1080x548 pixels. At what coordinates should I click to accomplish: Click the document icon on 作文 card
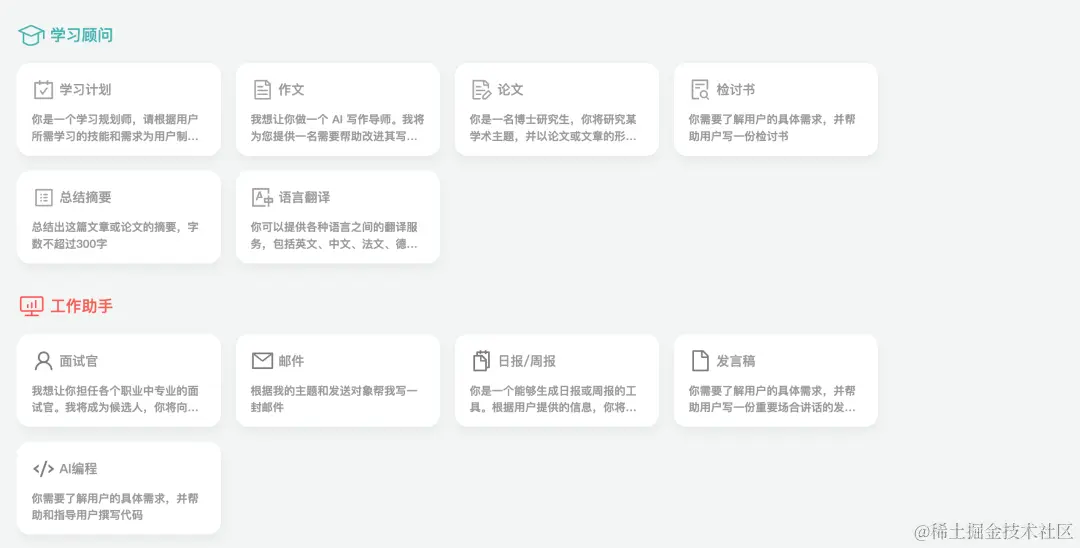pos(262,89)
